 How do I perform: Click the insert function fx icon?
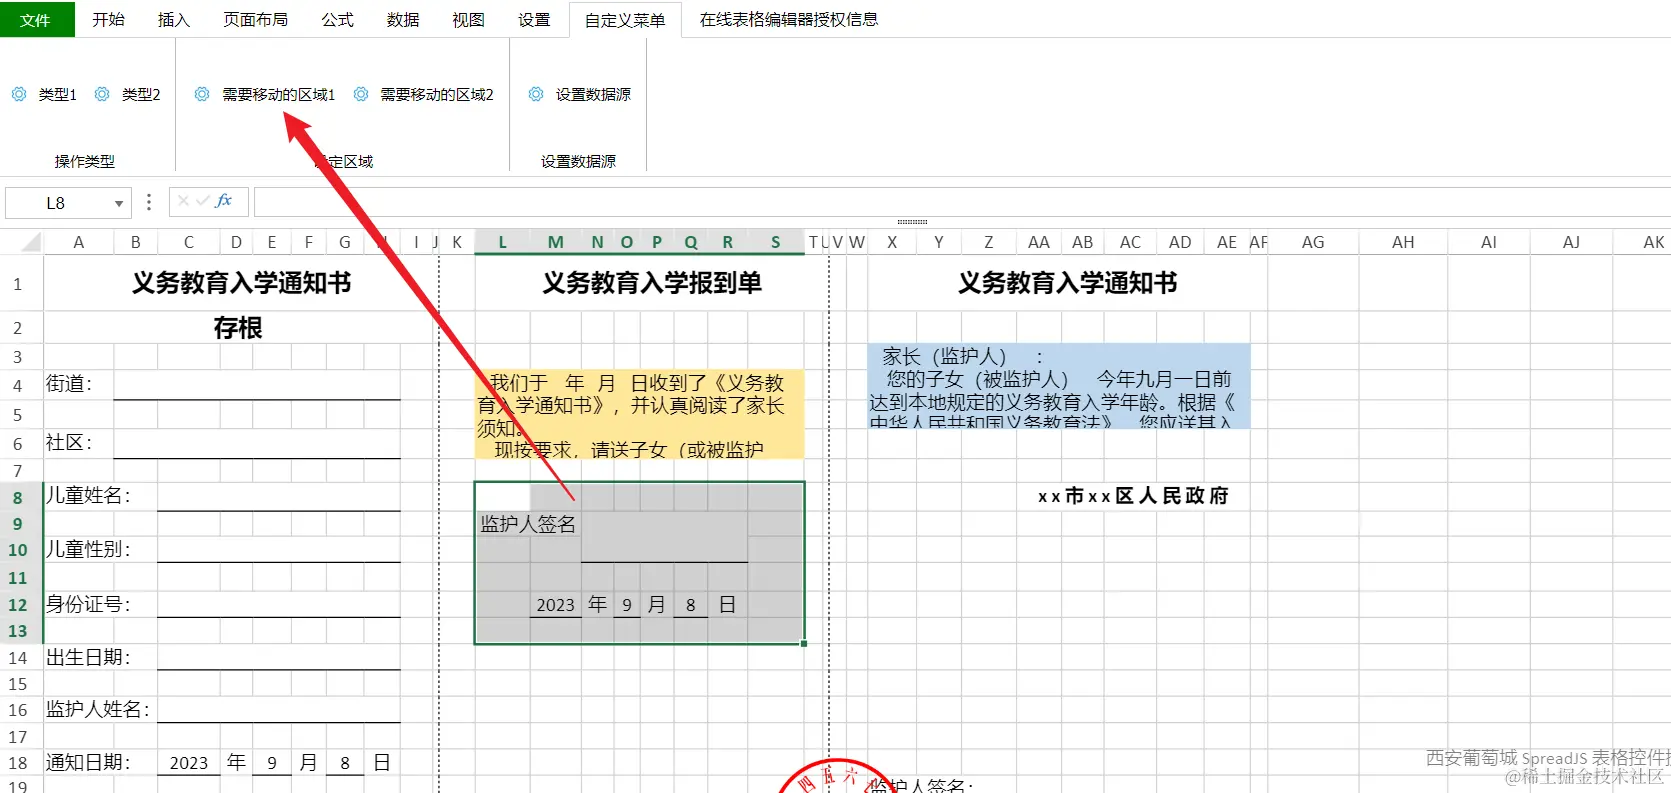pyautogui.click(x=224, y=201)
